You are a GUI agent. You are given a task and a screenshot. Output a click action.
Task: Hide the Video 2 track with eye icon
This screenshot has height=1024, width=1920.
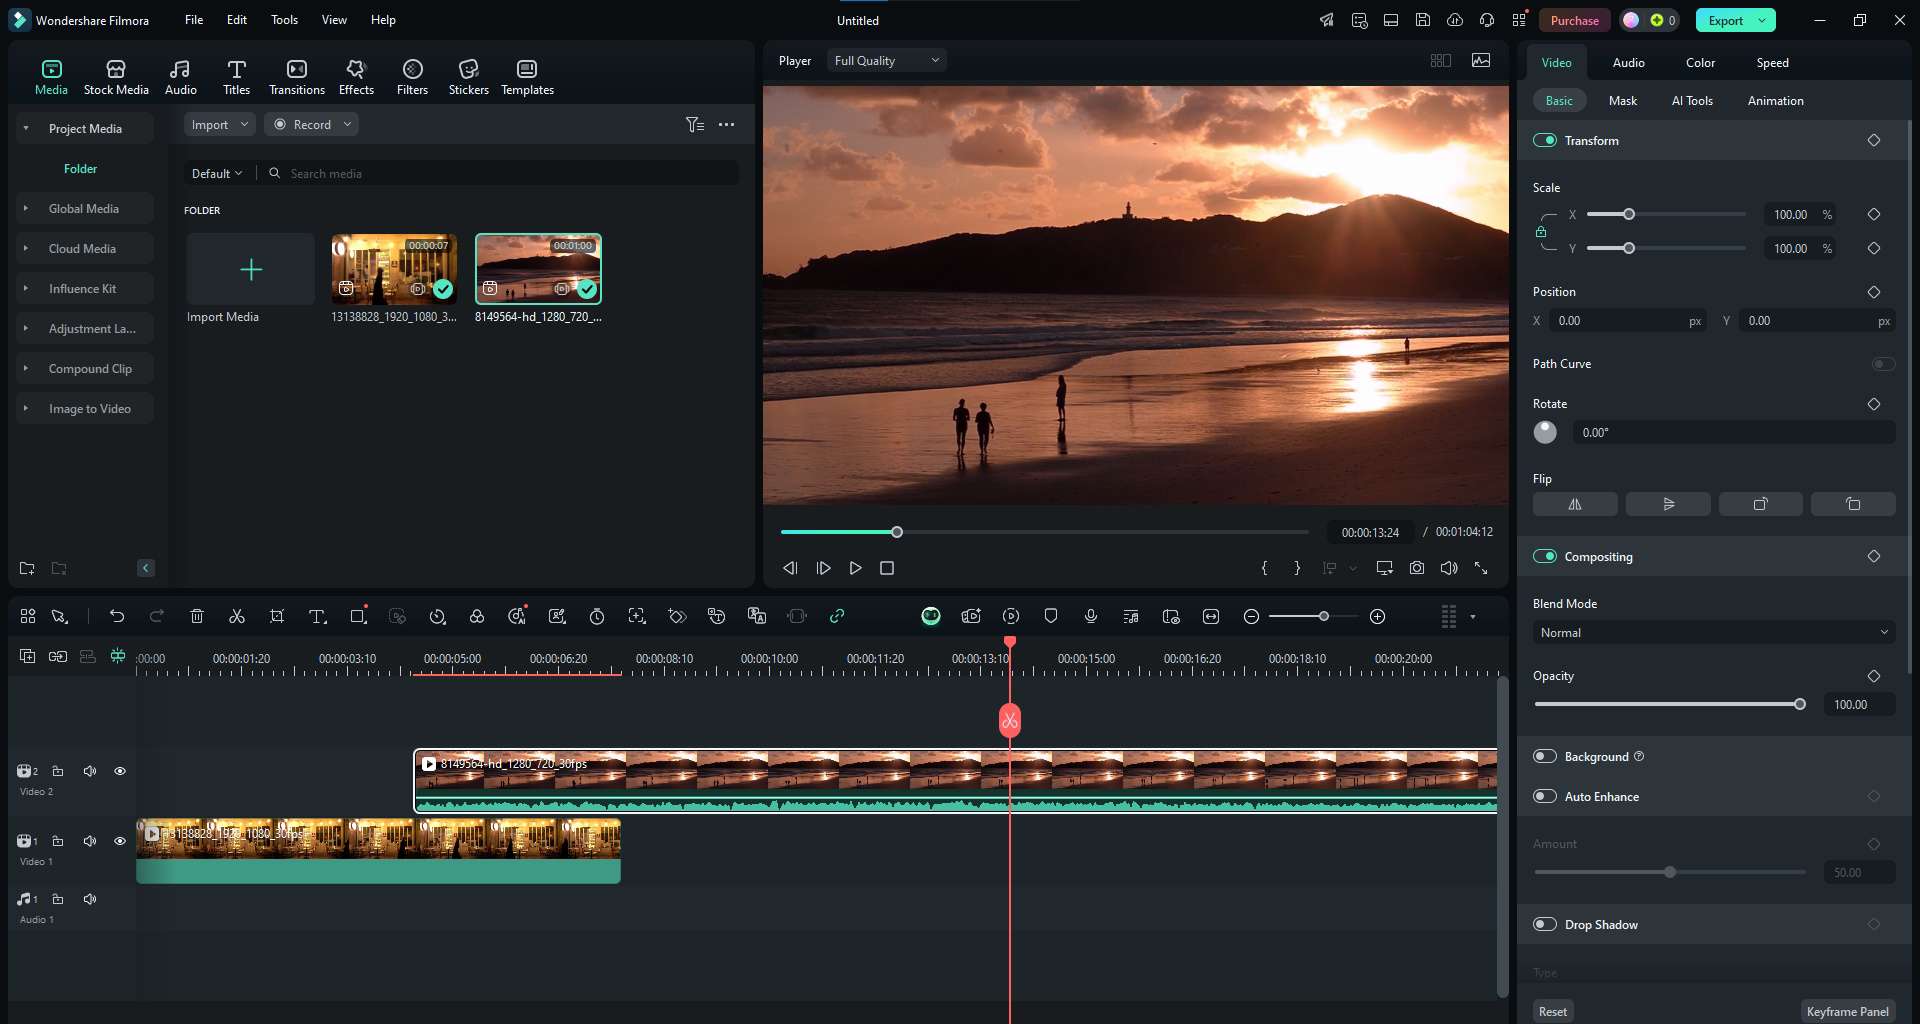(x=120, y=771)
